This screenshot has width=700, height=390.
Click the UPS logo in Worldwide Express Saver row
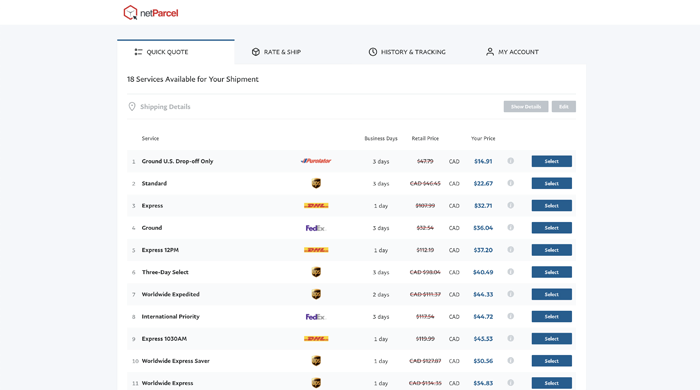pos(316,361)
